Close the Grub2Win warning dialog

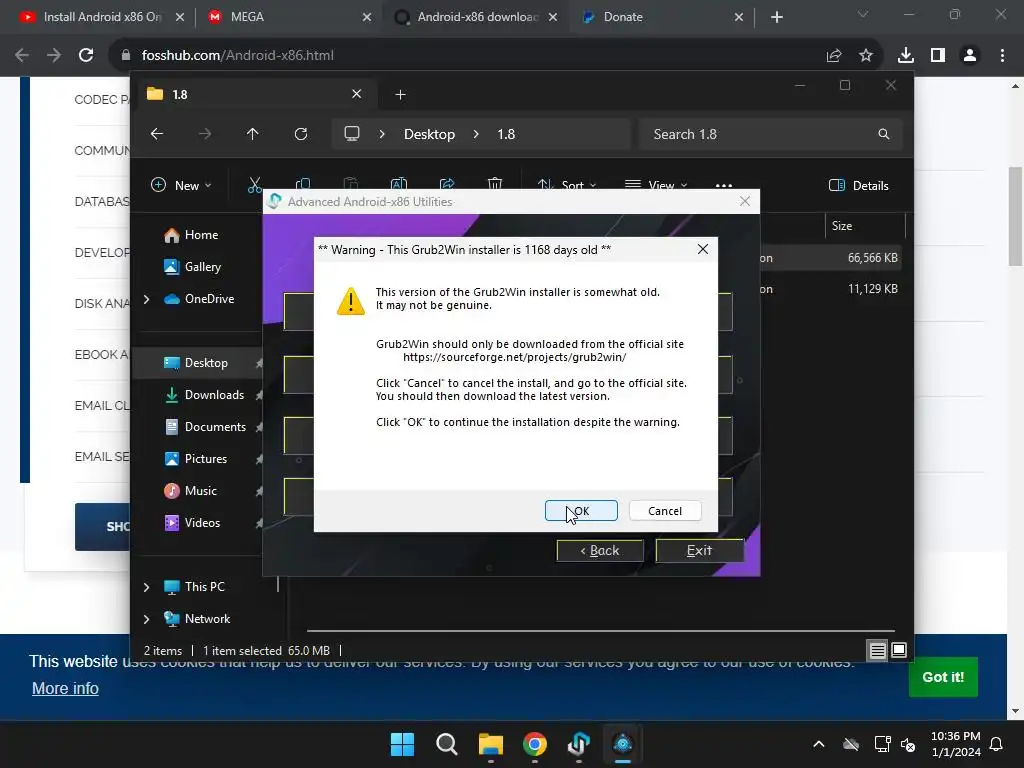click(703, 249)
